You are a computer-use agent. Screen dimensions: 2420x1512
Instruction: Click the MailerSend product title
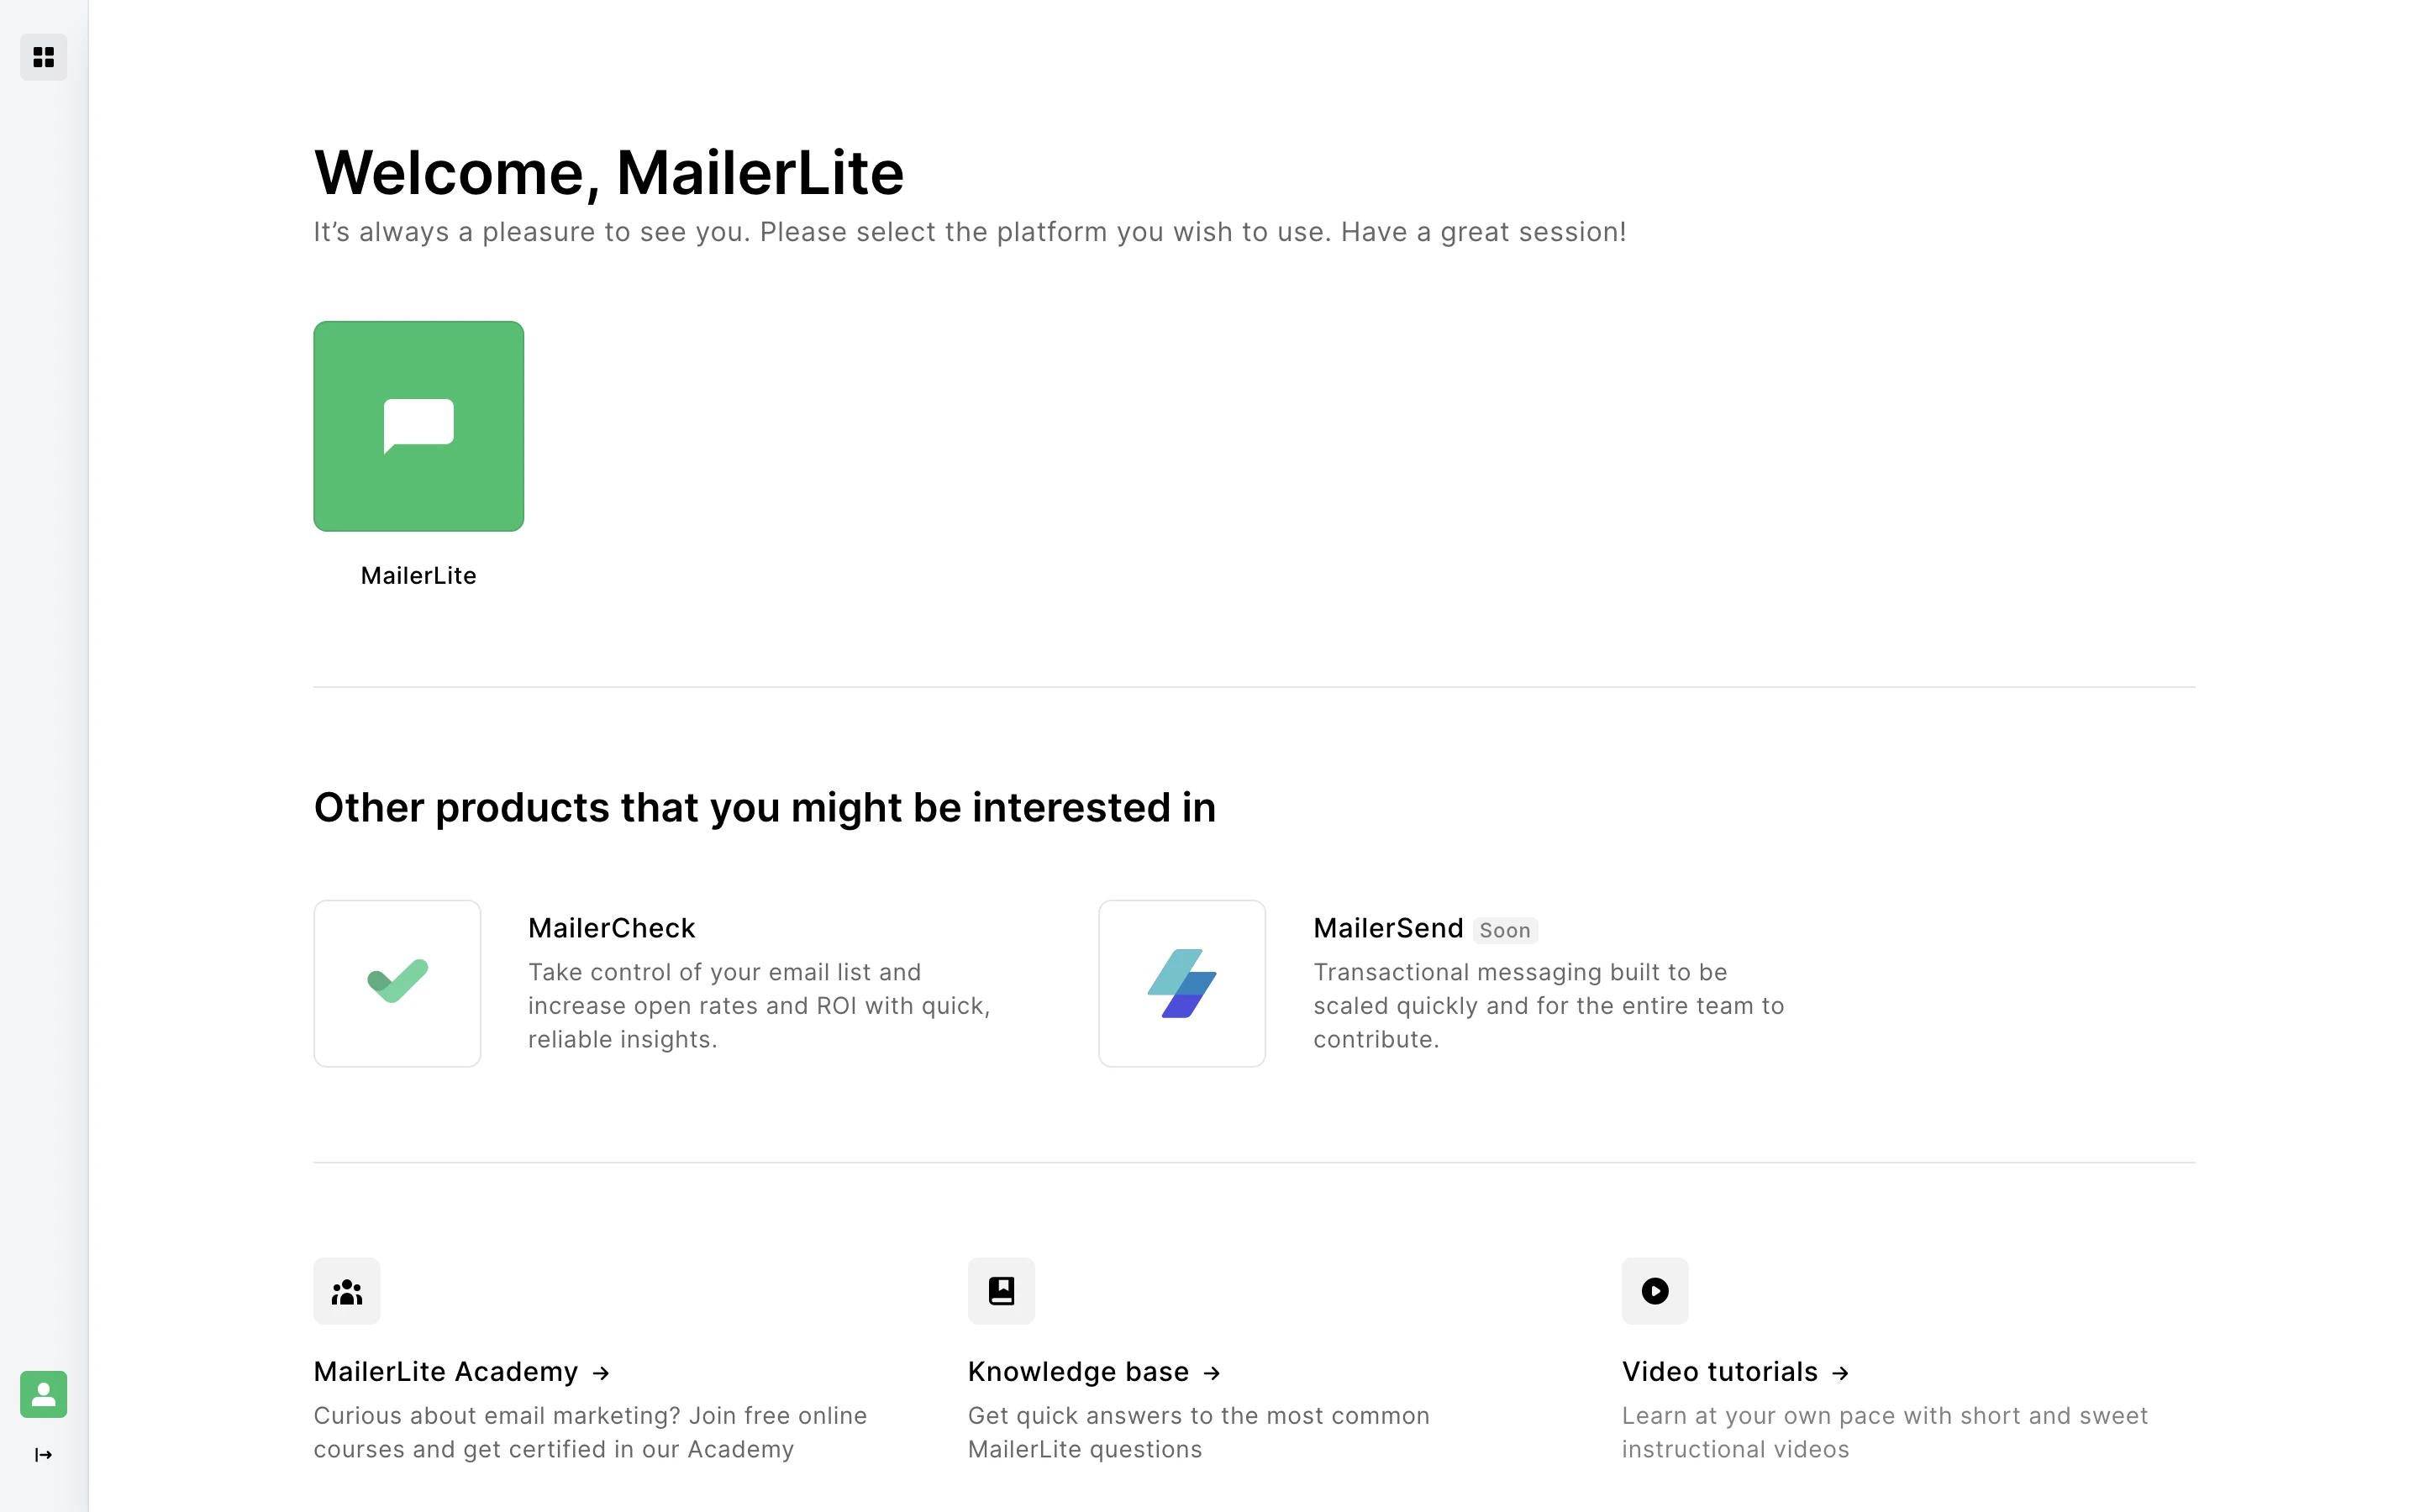[x=1388, y=928]
